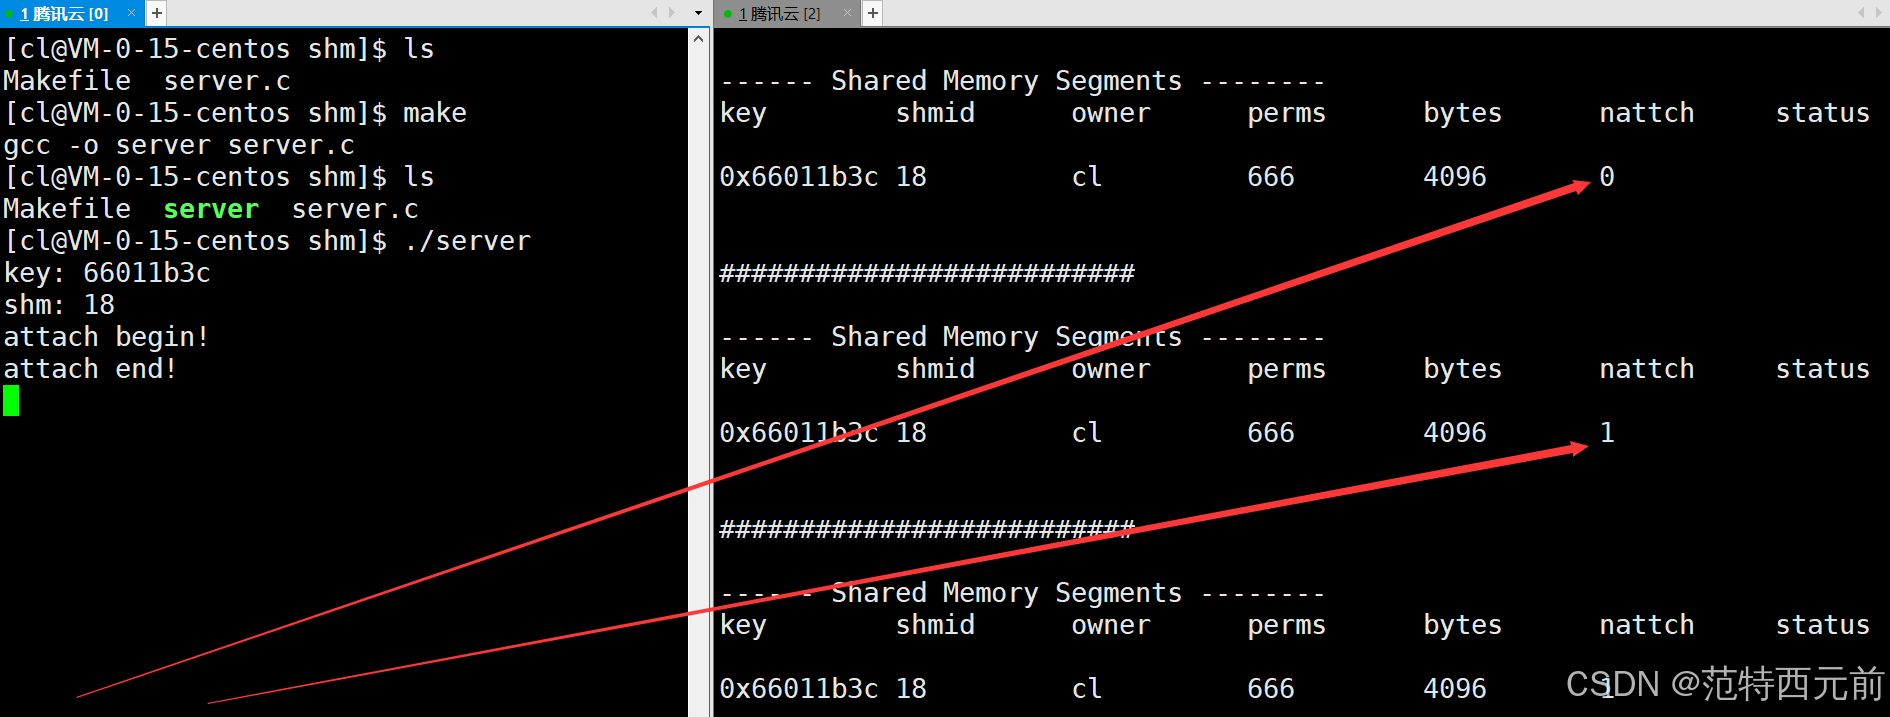
Task: Add a new tab in right pane
Action: (873, 13)
